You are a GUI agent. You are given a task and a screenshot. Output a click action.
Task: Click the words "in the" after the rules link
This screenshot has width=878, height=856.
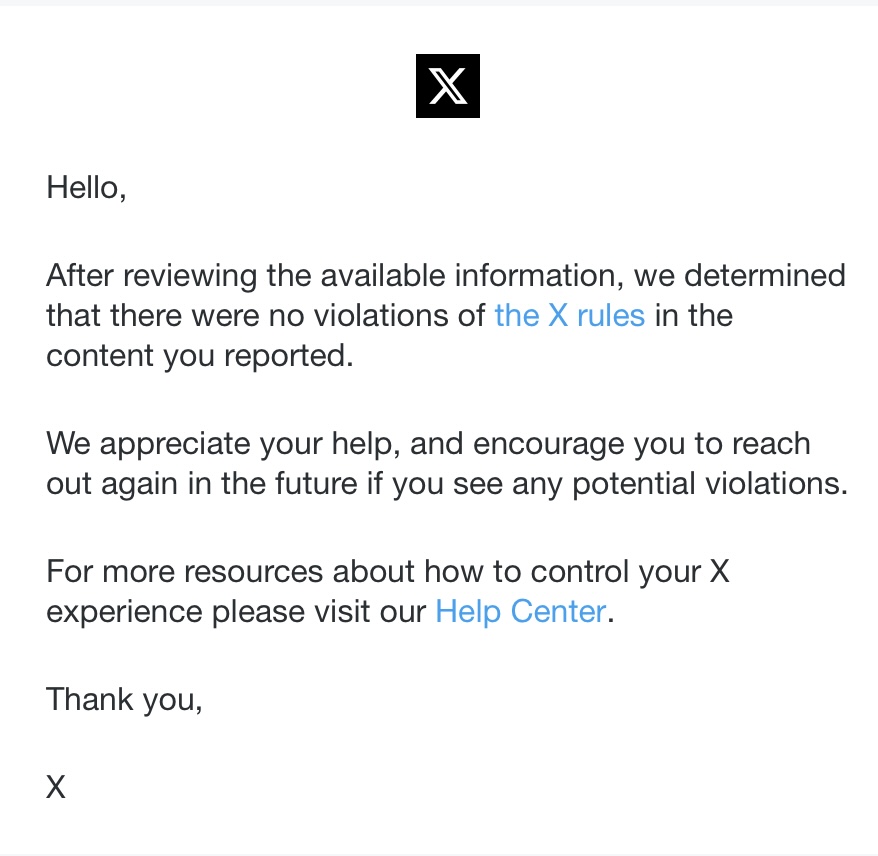point(694,316)
